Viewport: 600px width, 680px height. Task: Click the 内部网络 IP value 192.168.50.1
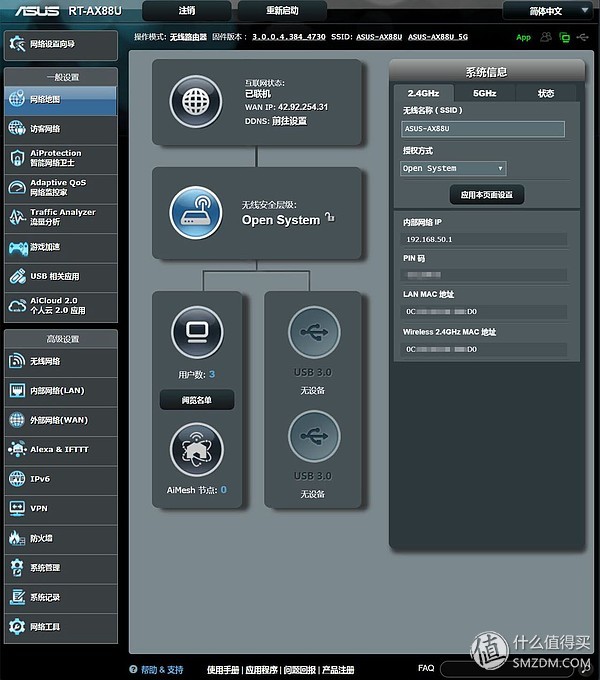(x=429, y=239)
